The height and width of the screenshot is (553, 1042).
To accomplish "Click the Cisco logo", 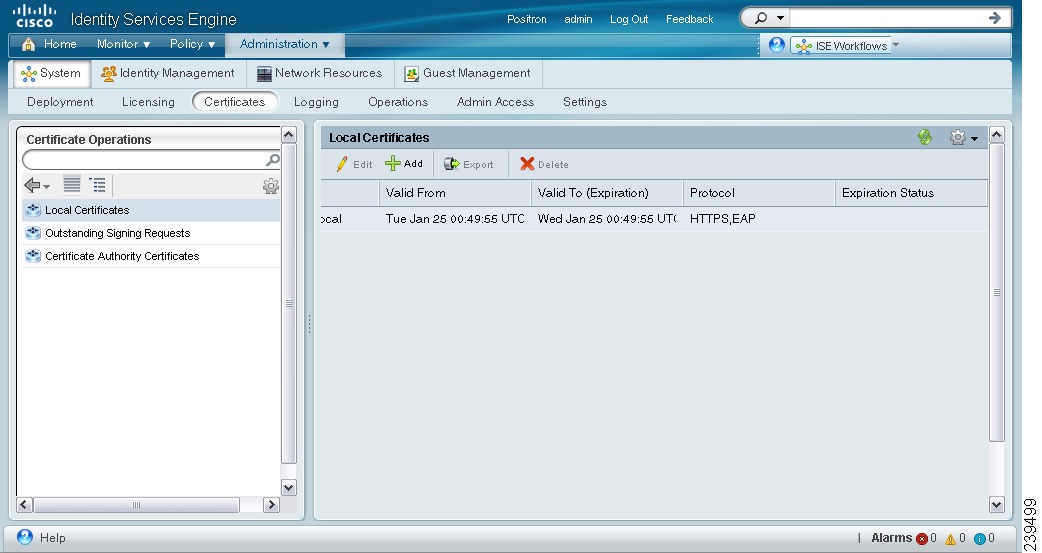I will [x=35, y=16].
